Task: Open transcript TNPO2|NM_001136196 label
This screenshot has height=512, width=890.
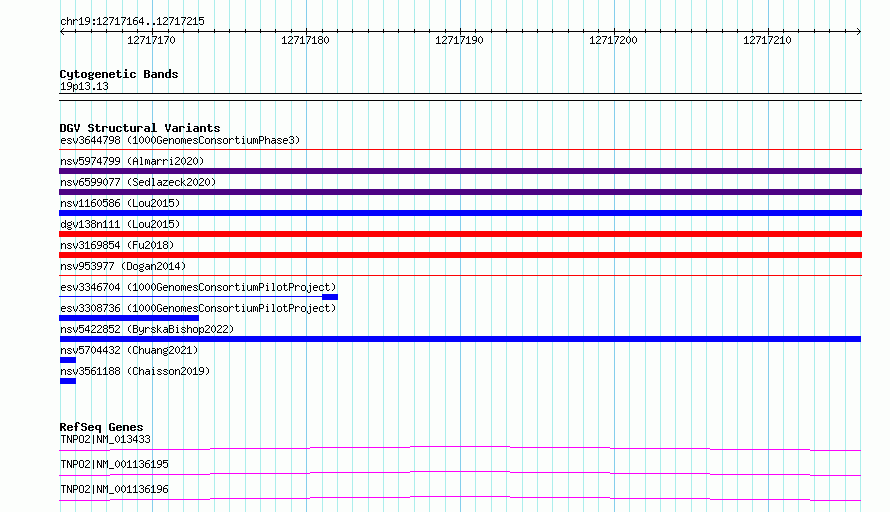Action: pyautogui.click(x=114, y=489)
